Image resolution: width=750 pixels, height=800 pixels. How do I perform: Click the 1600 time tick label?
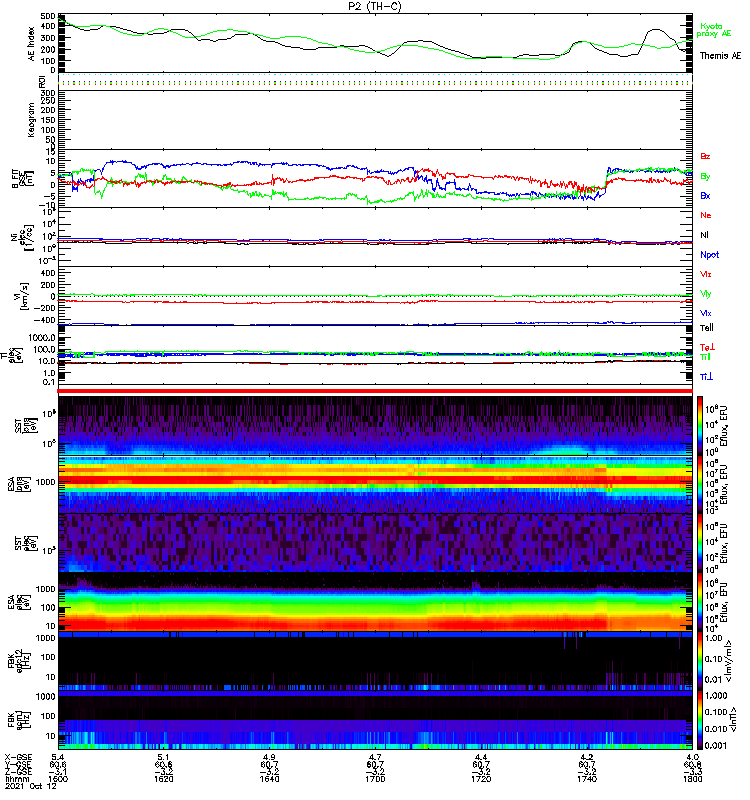pos(58,779)
